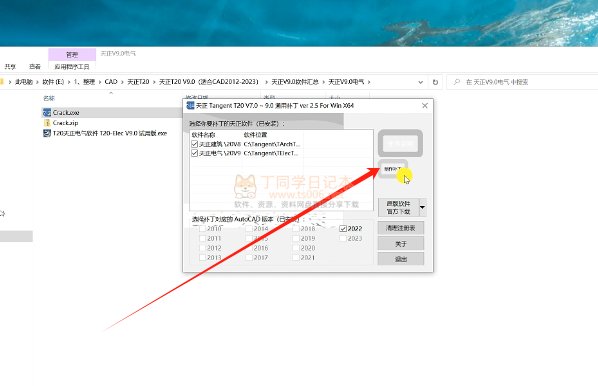Screen dimensions: 598x386
Task: Expand the chevron after 1、整理 in breadcrumb
Action: (100, 82)
